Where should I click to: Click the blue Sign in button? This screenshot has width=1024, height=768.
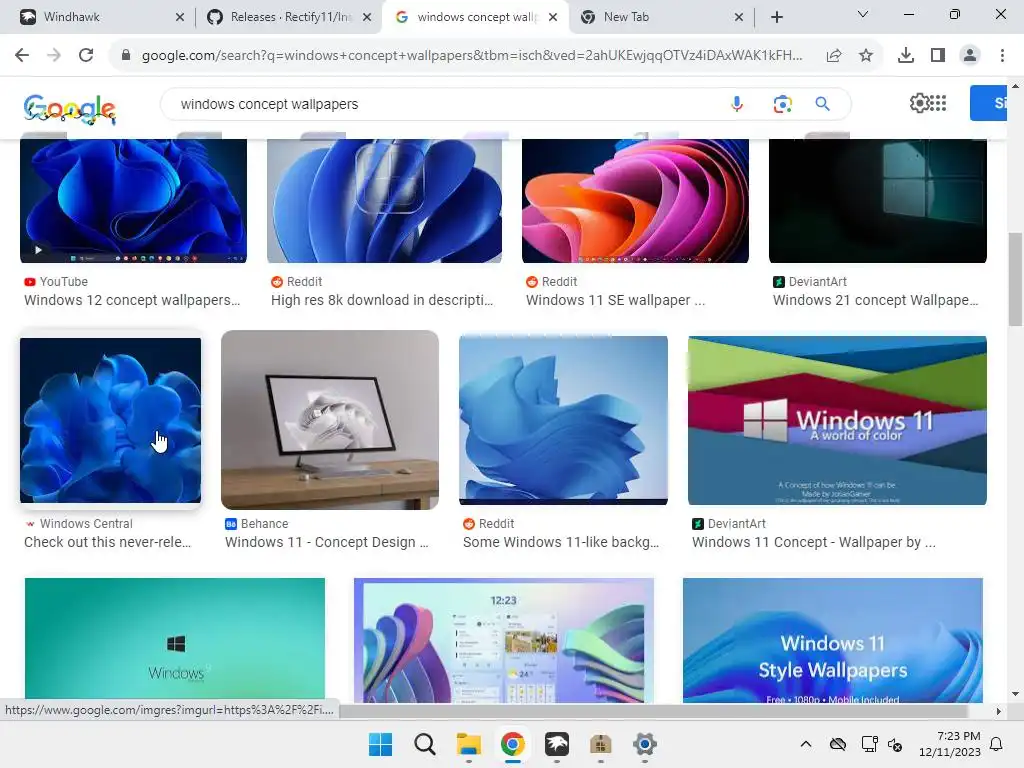pyautogui.click(x=988, y=103)
